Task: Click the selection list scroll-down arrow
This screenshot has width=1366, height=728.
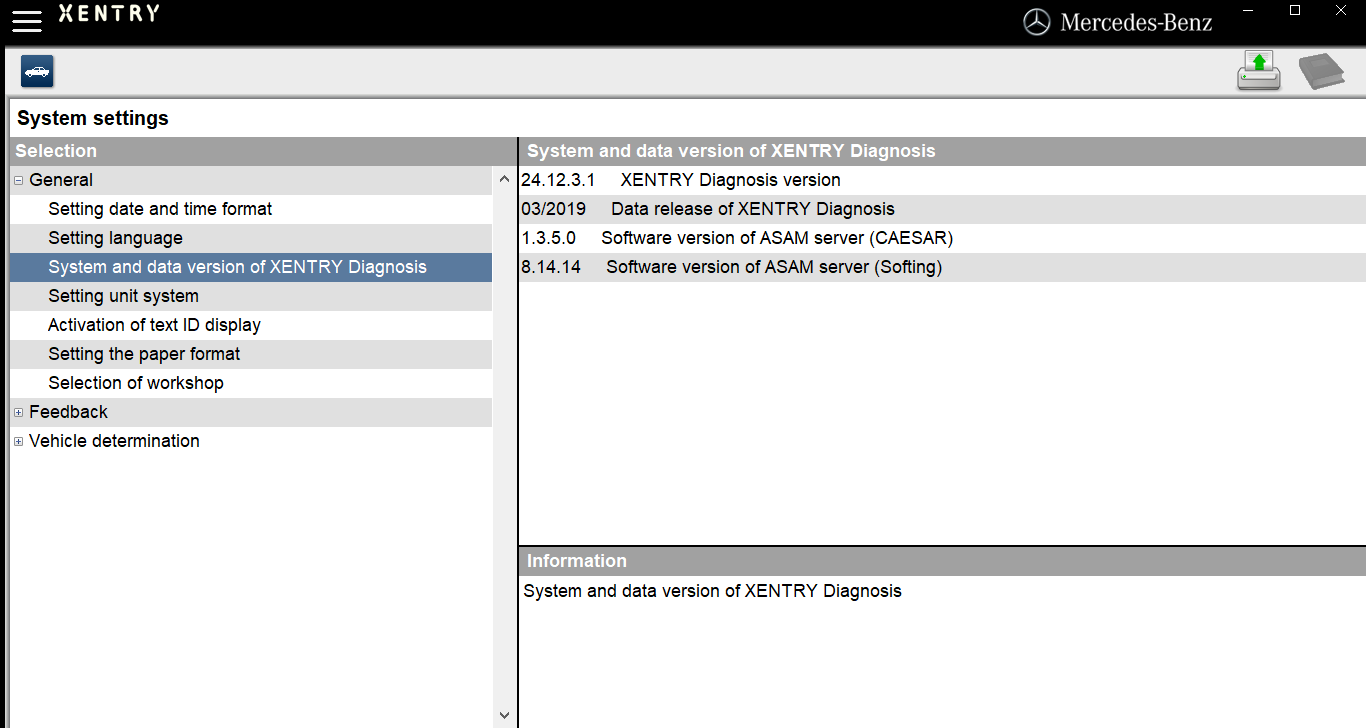Action: (x=504, y=716)
